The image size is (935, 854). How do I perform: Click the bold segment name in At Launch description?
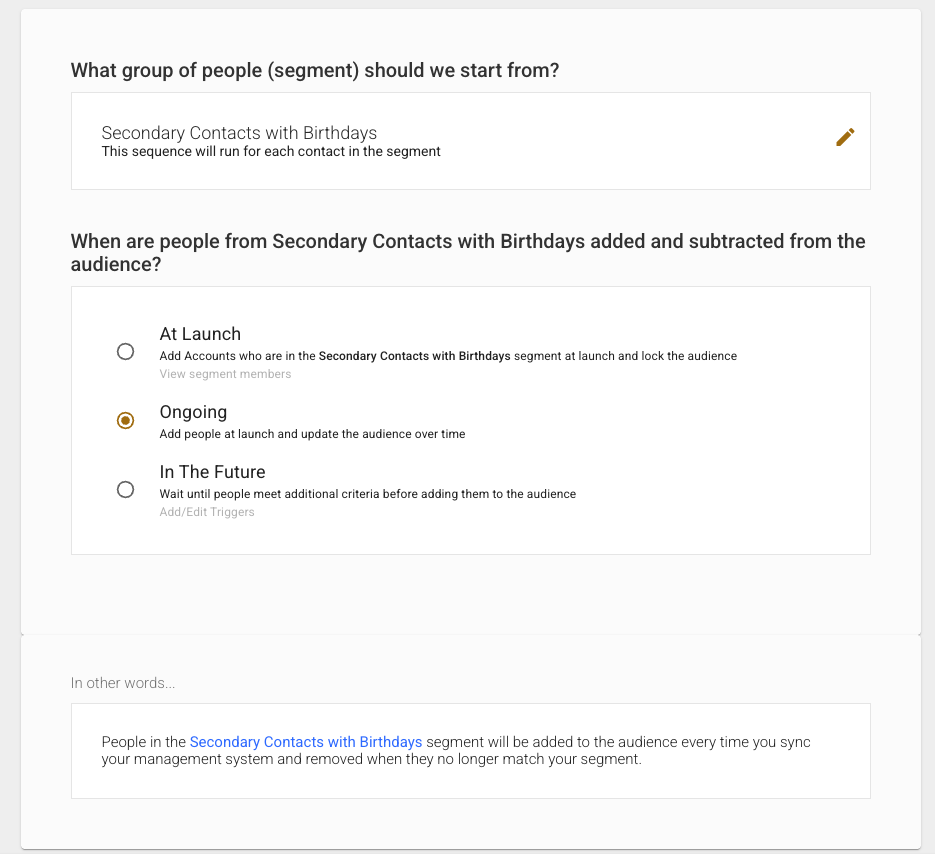414,356
